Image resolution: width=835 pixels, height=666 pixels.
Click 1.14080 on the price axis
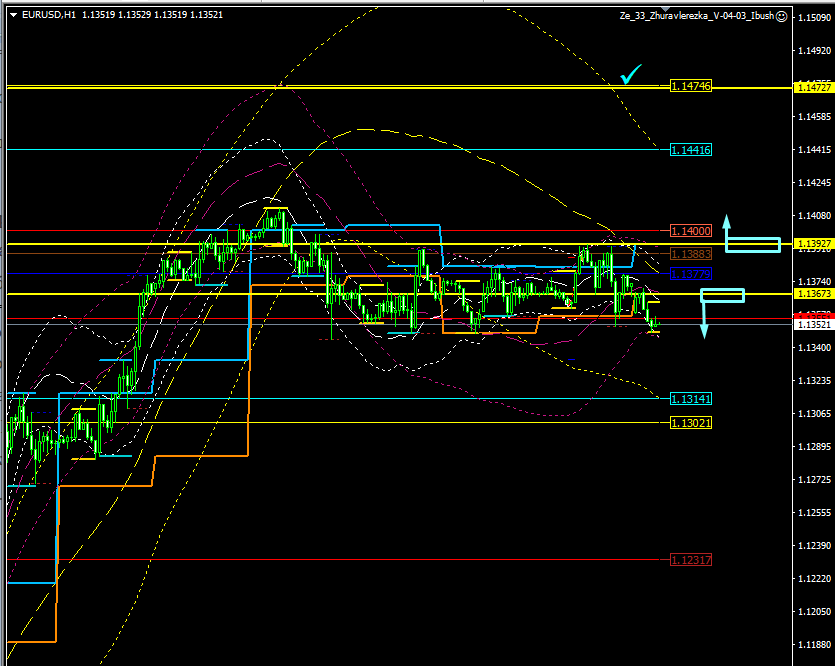(814, 216)
